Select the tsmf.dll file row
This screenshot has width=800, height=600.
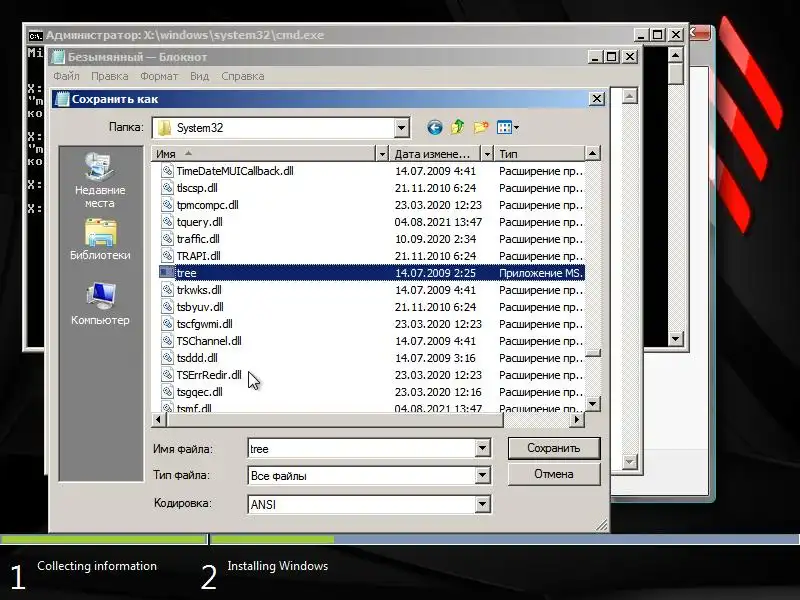[371, 408]
